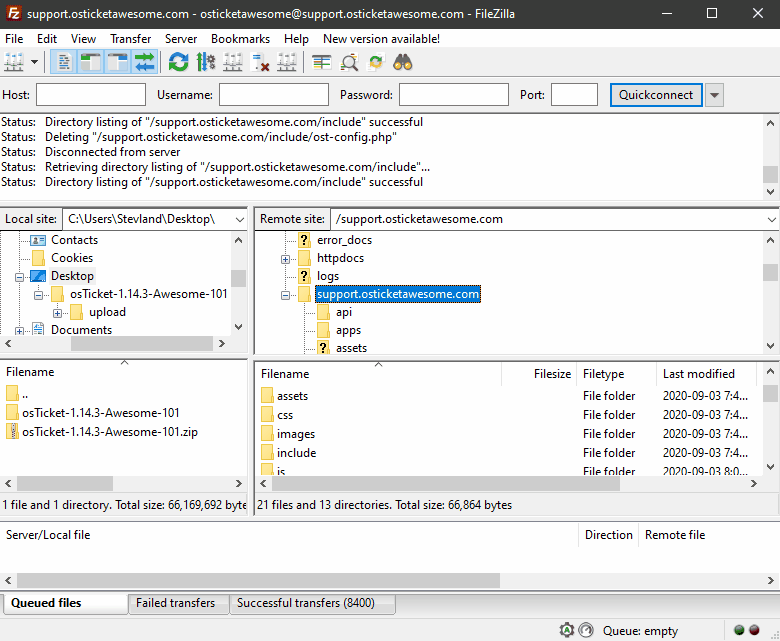Expand the httpdocs remote folder
The height and width of the screenshot is (641, 780).
pyautogui.click(x=285, y=259)
